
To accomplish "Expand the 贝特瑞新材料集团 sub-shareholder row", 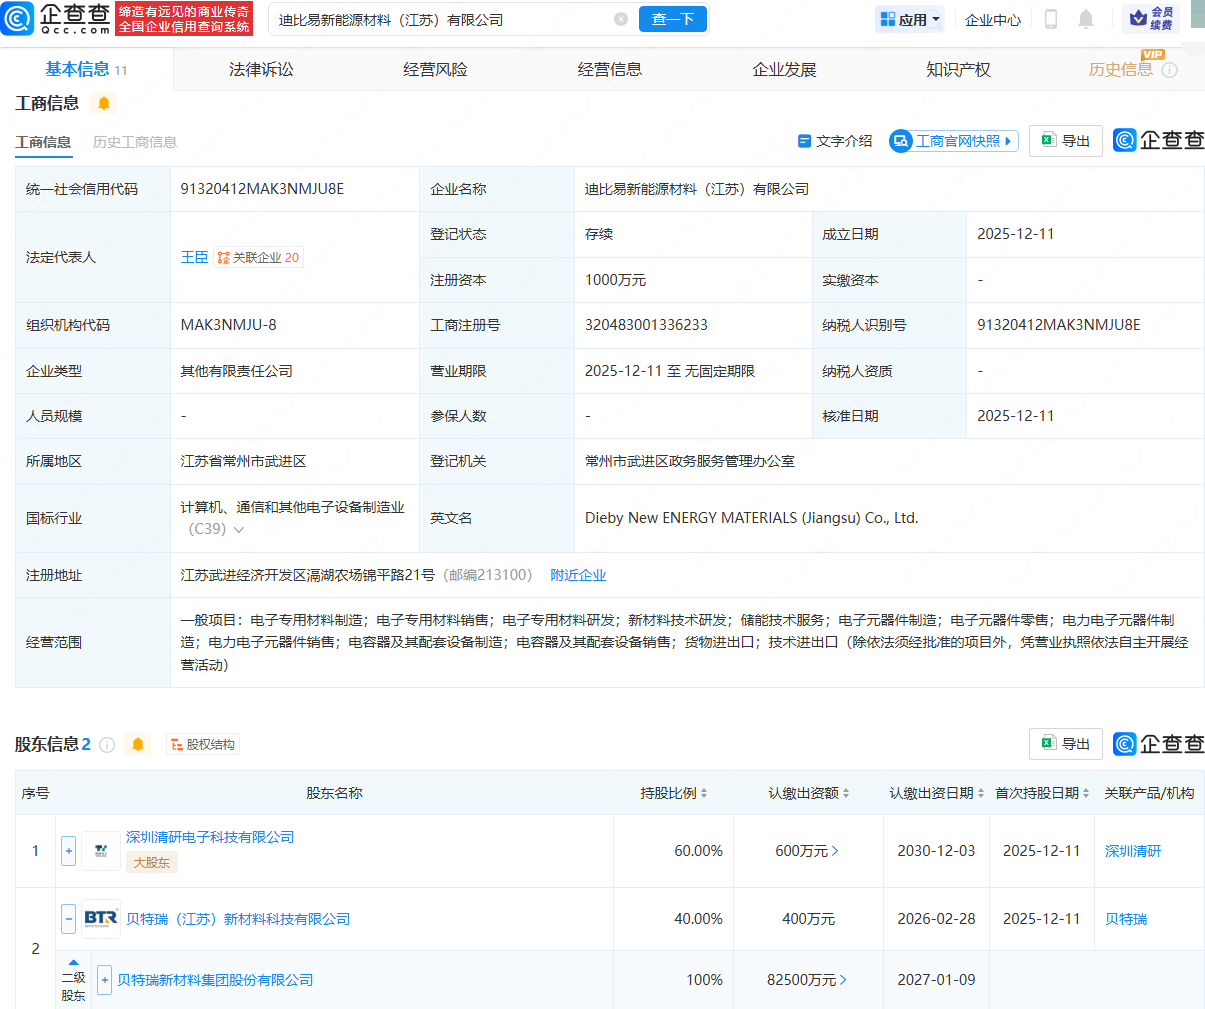I will click(104, 980).
